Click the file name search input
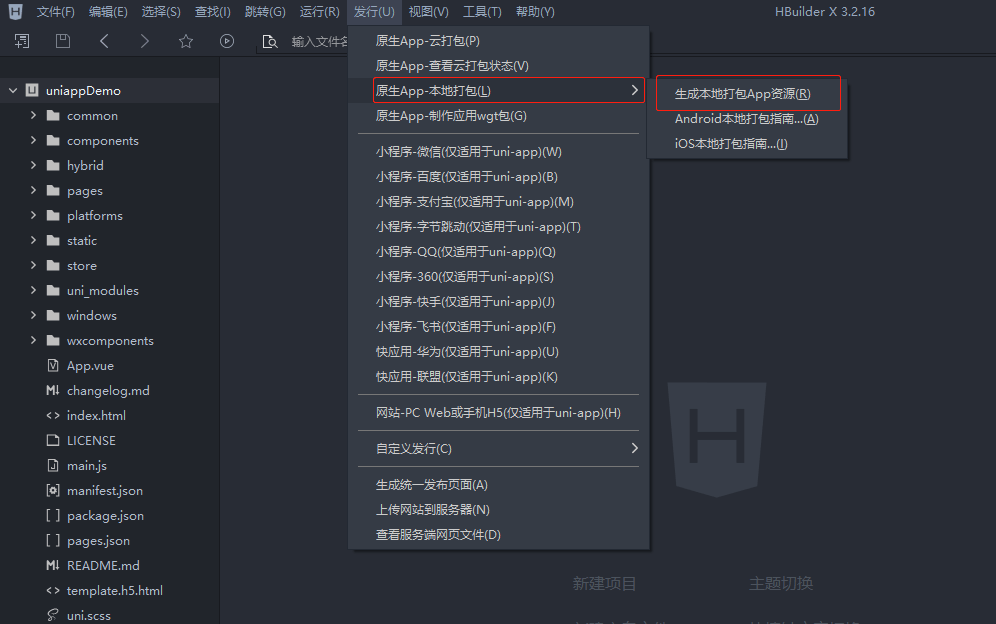Screen dimensions: 996x624 [x=319, y=42]
